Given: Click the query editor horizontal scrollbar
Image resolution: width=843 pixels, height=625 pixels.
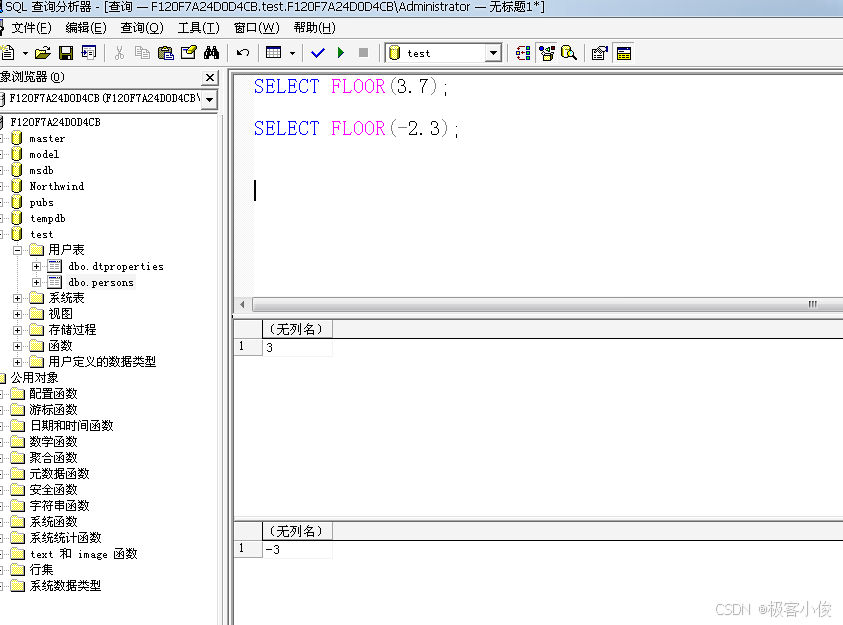Looking at the screenshot, I should coord(547,305).
